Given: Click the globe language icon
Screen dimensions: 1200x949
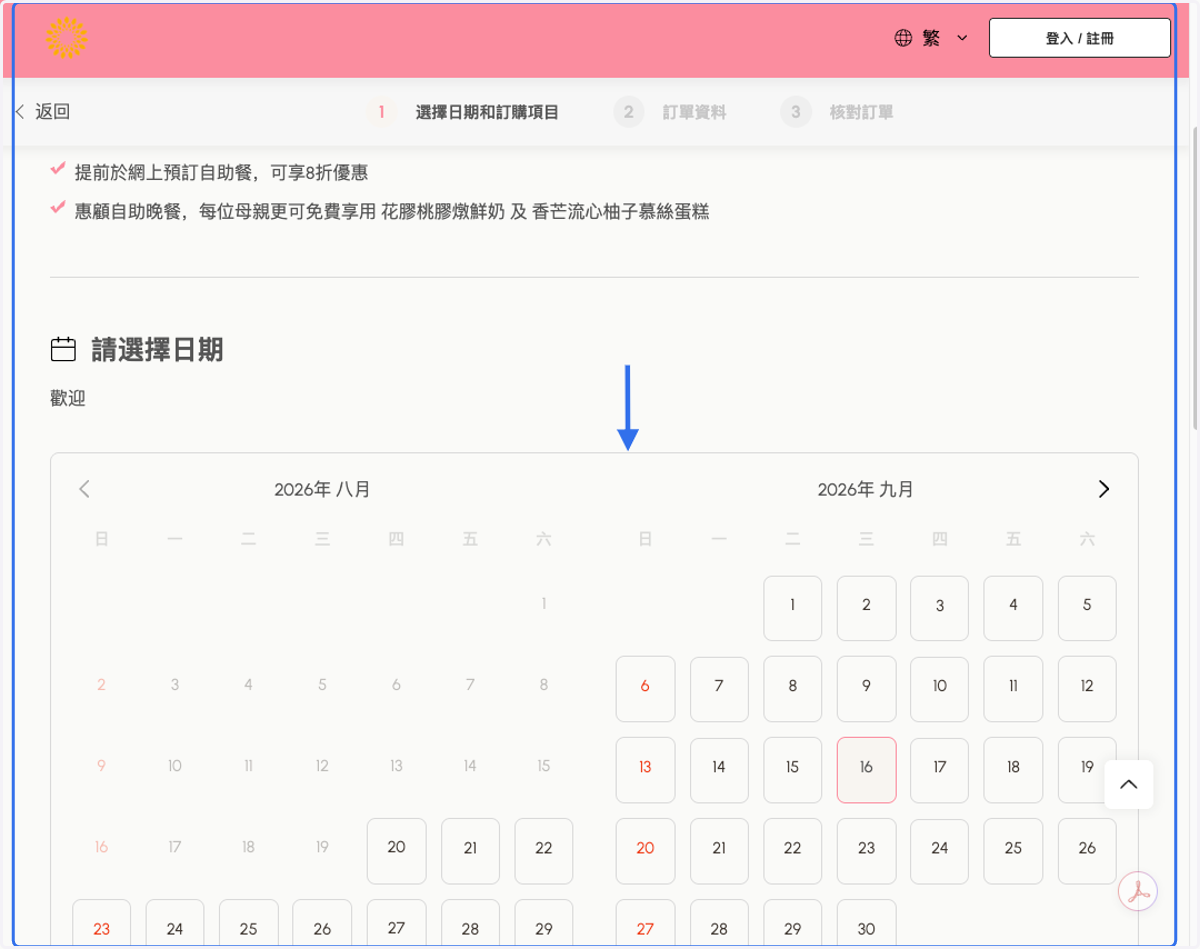Looking at the screenshot, I should tap(903, 38).
